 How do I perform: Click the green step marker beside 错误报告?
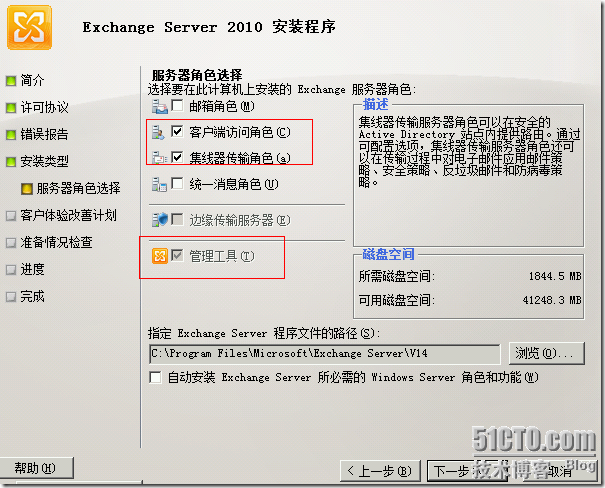pos(11,135)
